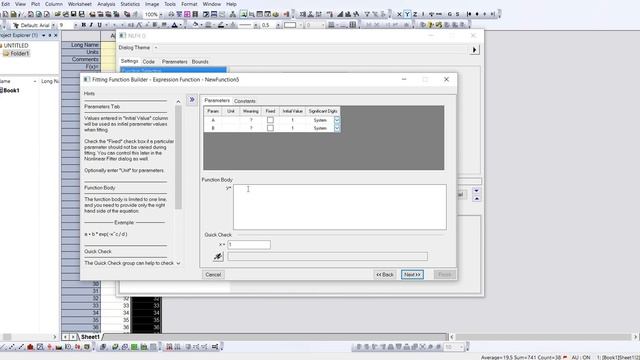640x360 pixels.
Task: Check the Fixed box for parameter A
Action: 270,120
